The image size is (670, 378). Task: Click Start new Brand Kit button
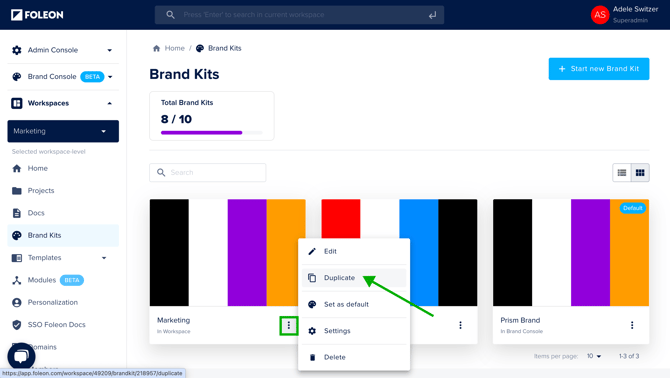(599, 69)
